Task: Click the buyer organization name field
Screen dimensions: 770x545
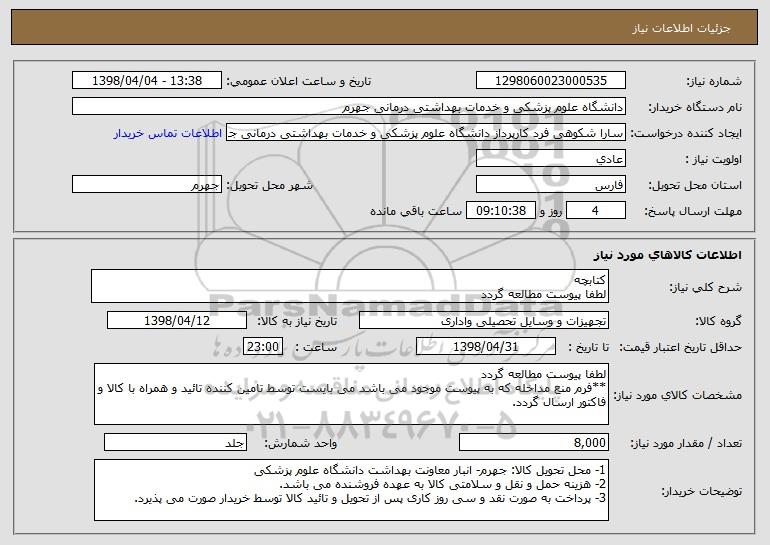Action: pos(349,107)
